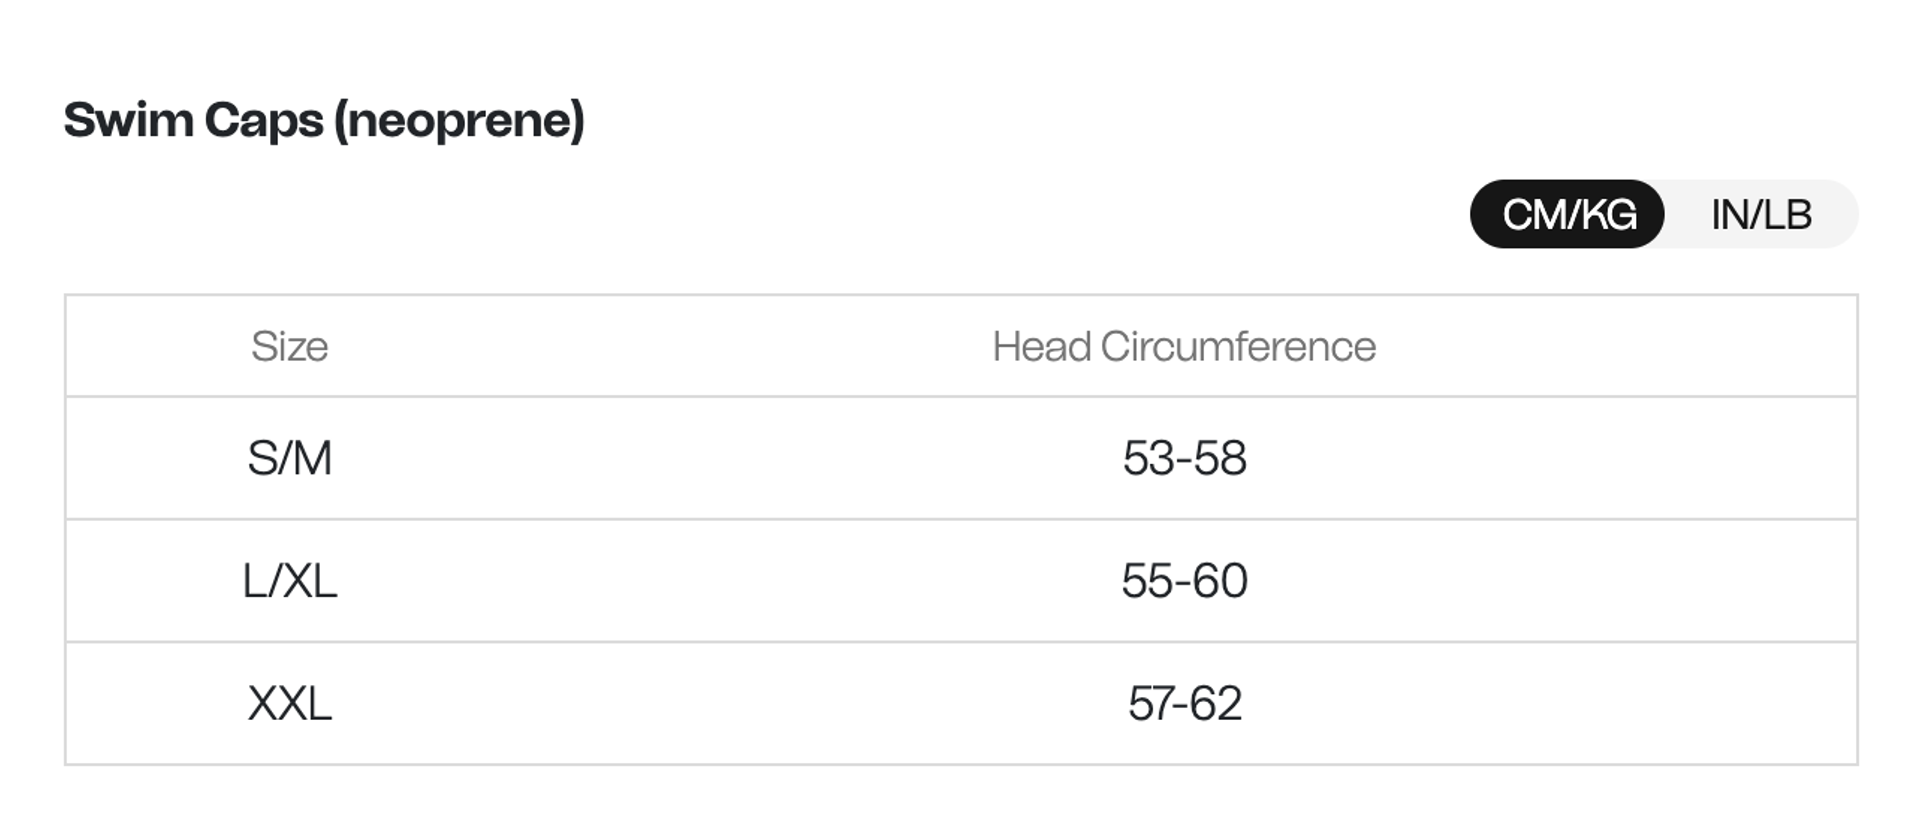Click the word "Circumference" in the header
Image resolution: width=1920 pixels, height=829 pixels.
pyautogui.click(x=1238, y=346)
